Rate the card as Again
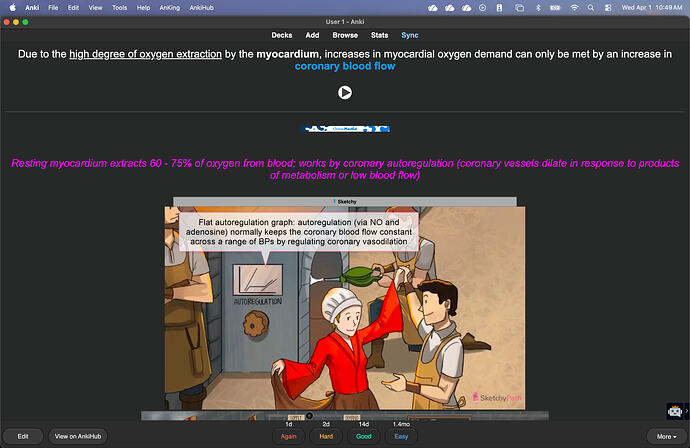Viewport: 690px width, 448px height. (x=289, y=436)
